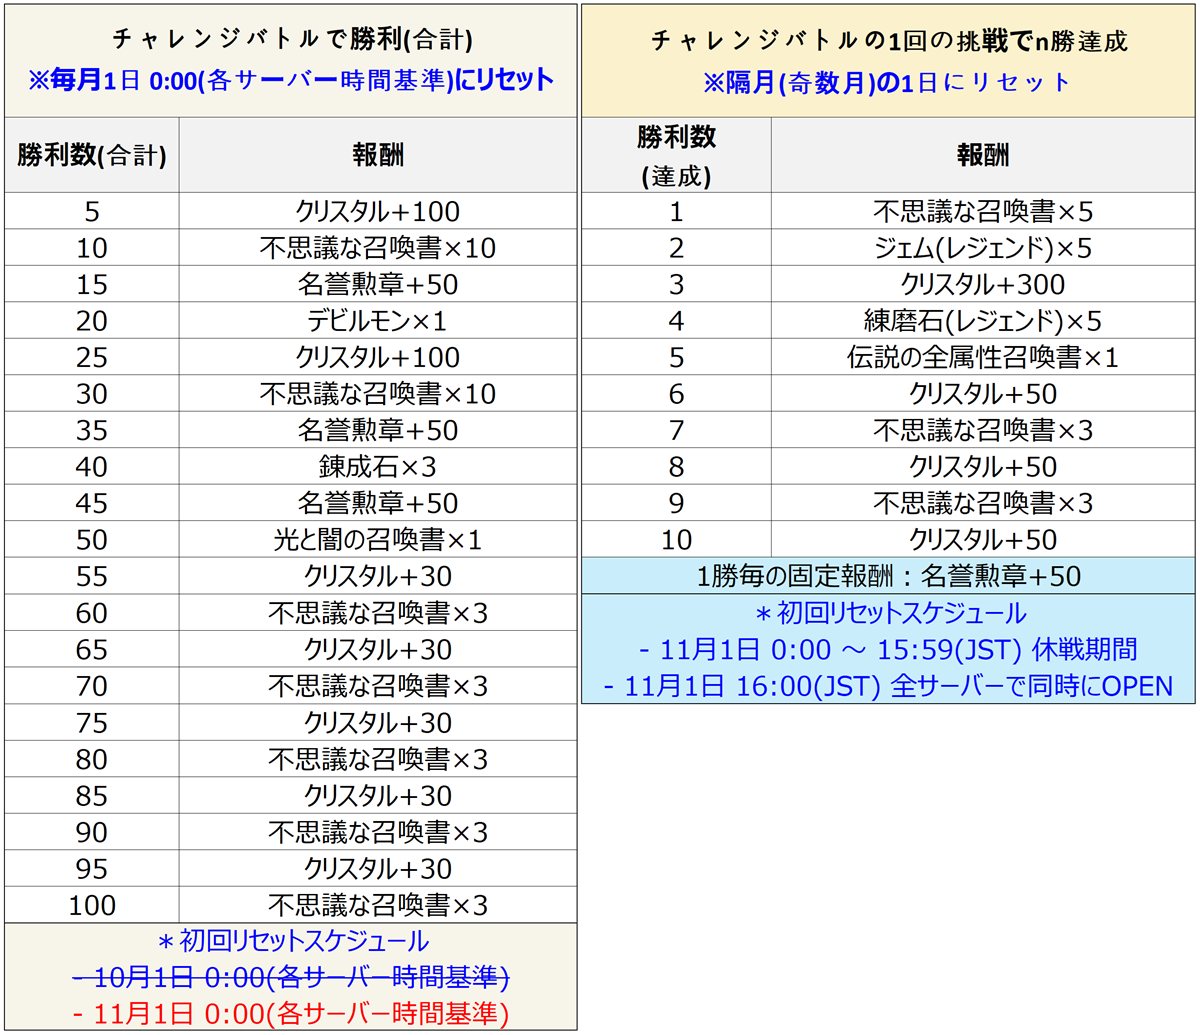Click the '11月1日 16:00(JST) 全サーバーで同時にOPEN' line
The width and height of the screenshot is (1200, 1035).
(x=888, y=686)
